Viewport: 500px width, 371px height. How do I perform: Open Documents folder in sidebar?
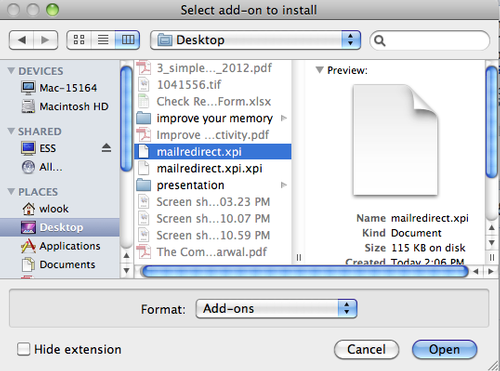[x=58, y=265]
